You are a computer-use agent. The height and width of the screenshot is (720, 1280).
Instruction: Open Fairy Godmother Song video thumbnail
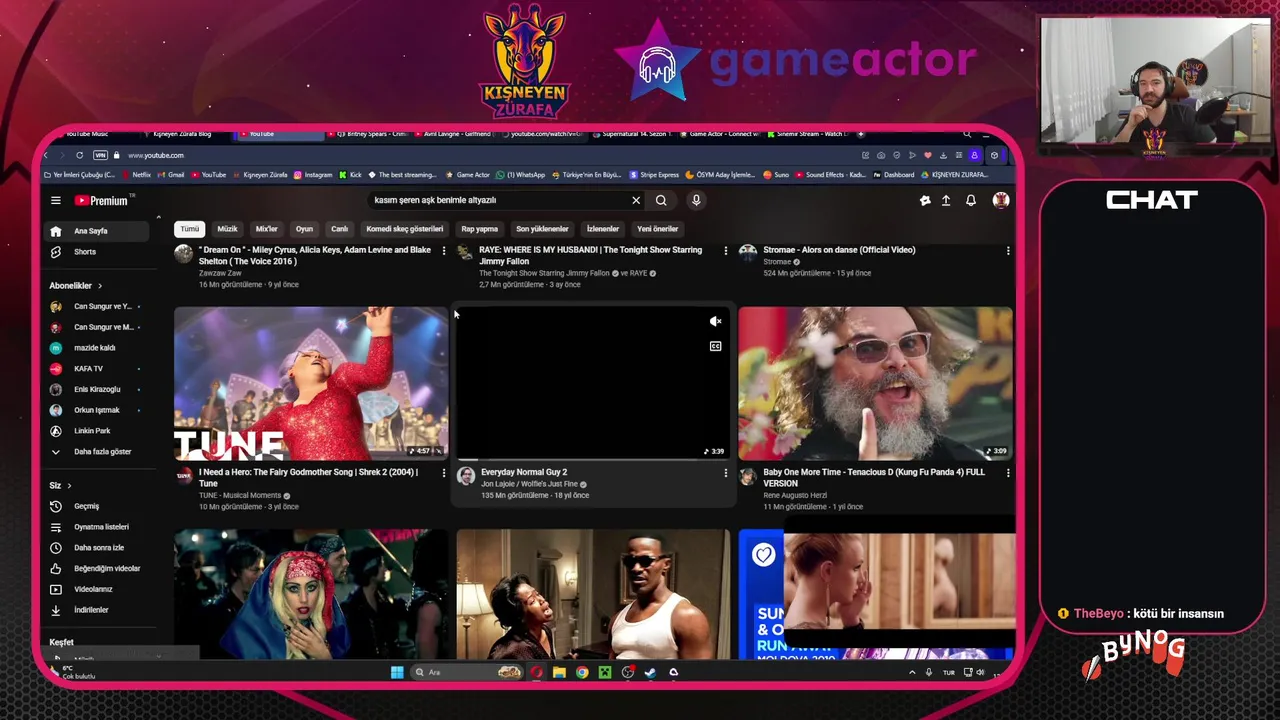pyautogui.click(x=311, y=383)
